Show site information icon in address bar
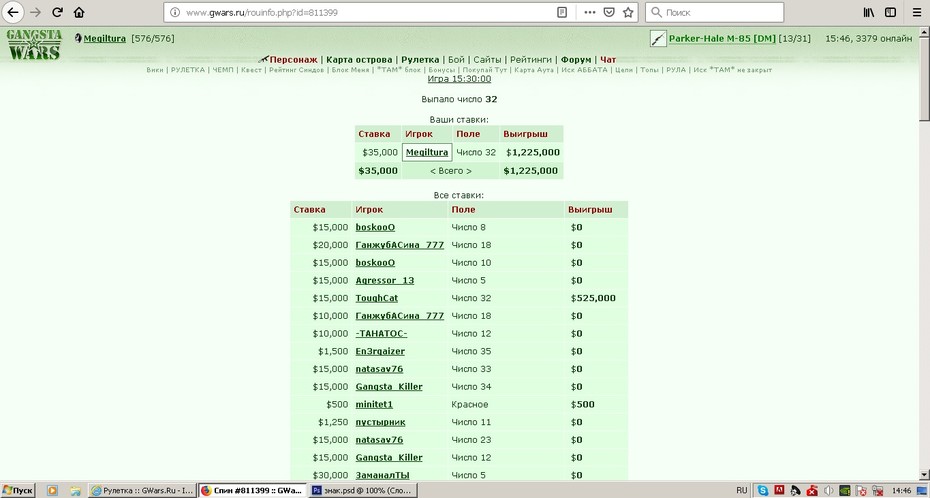 (175, 12)
